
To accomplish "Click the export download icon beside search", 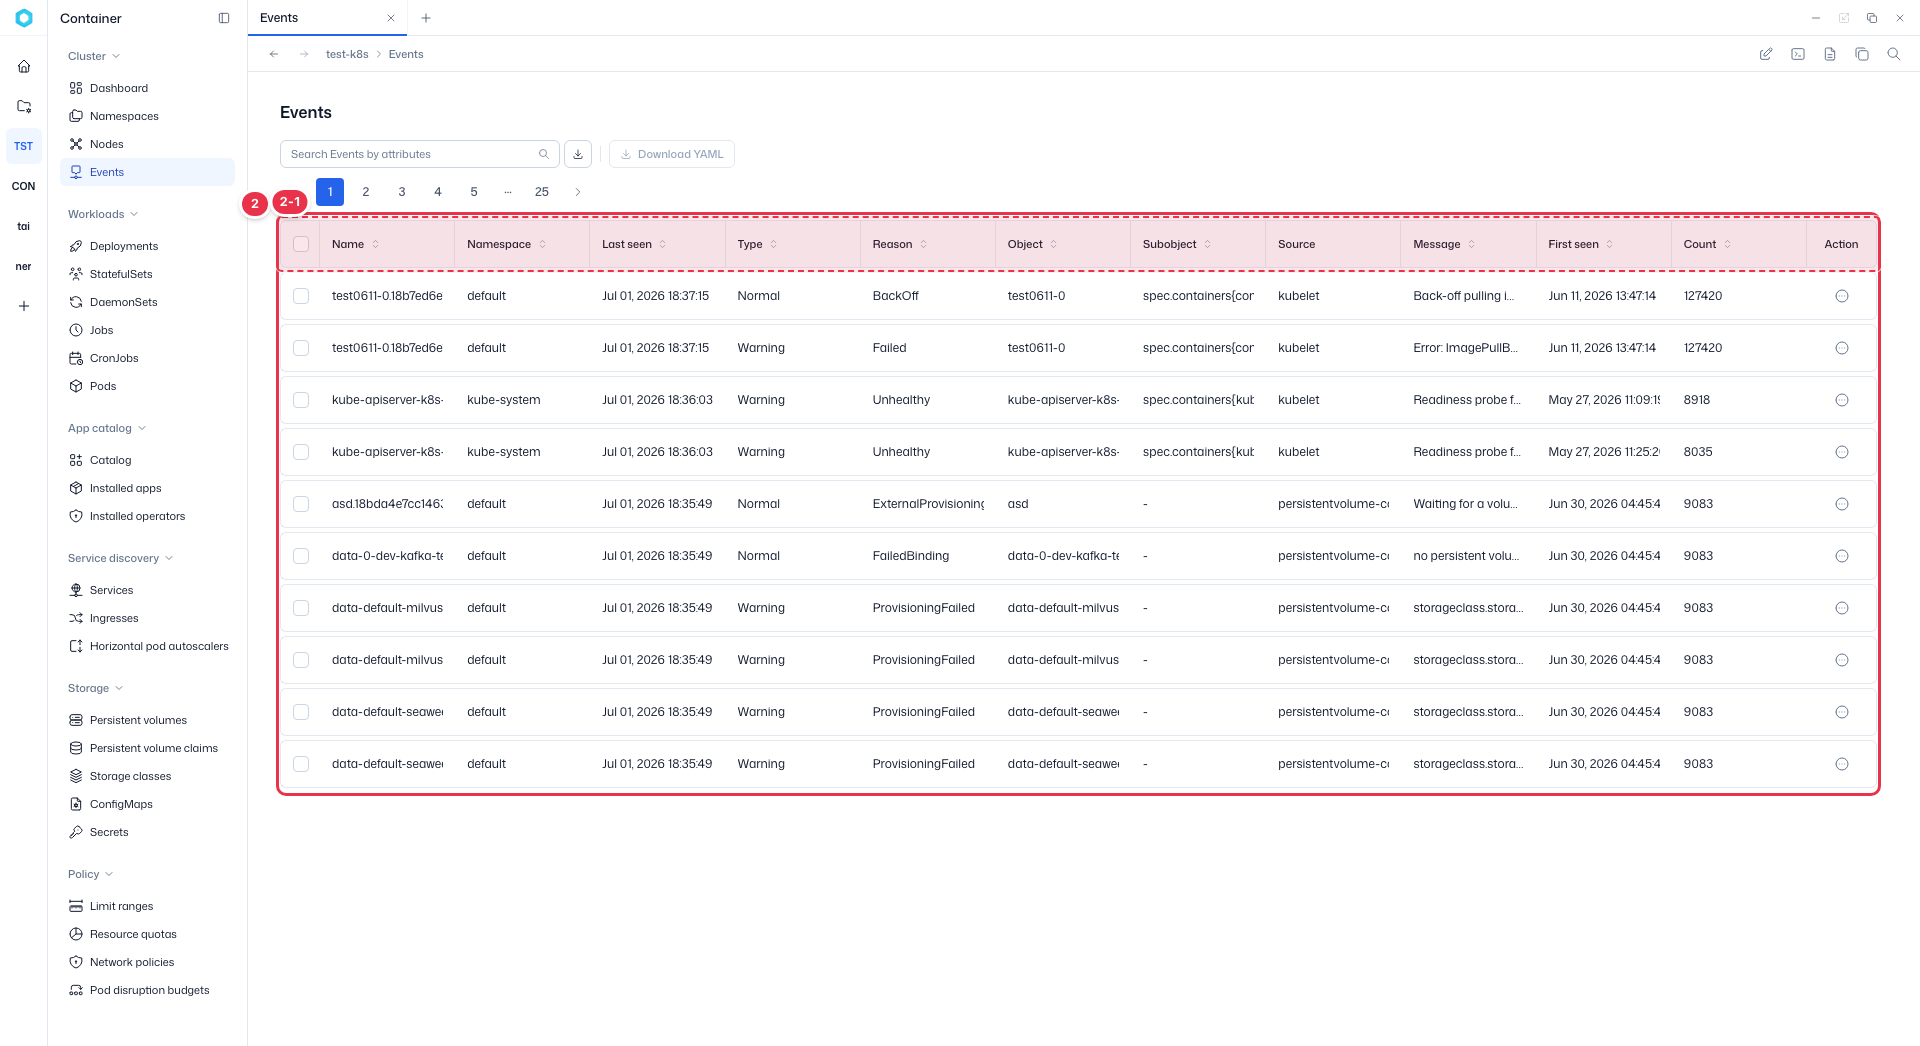I will (x=578, y=154).
